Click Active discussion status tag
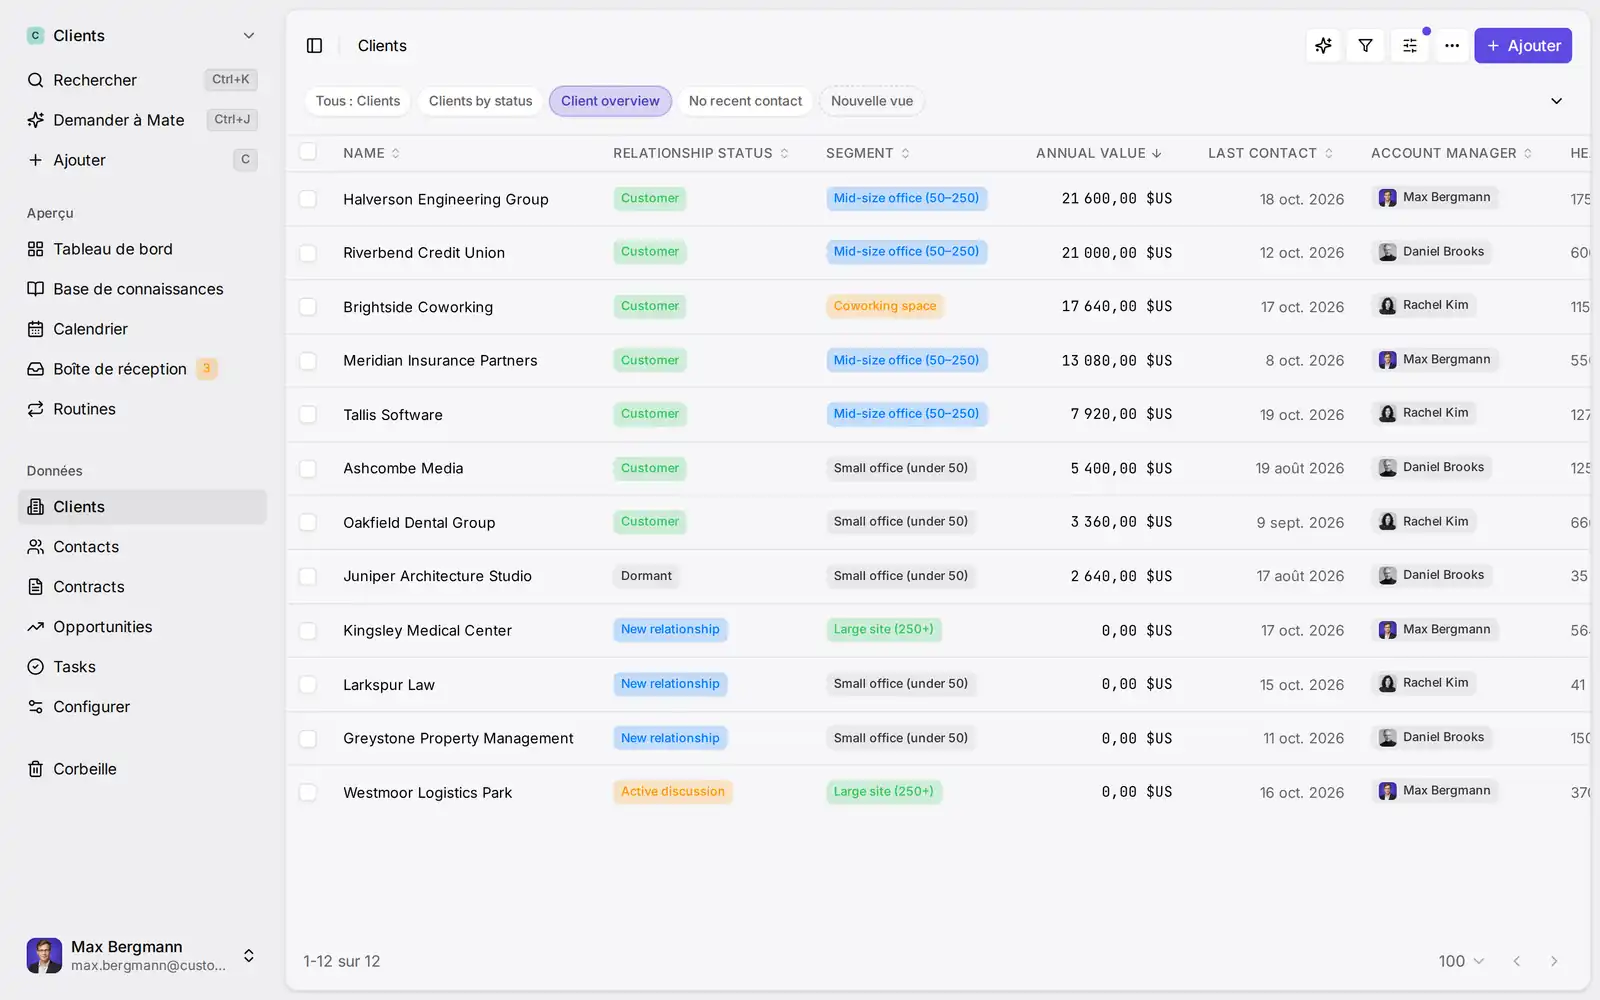The width and height of the screenshot is (1600, 1000). coord(673,792)
